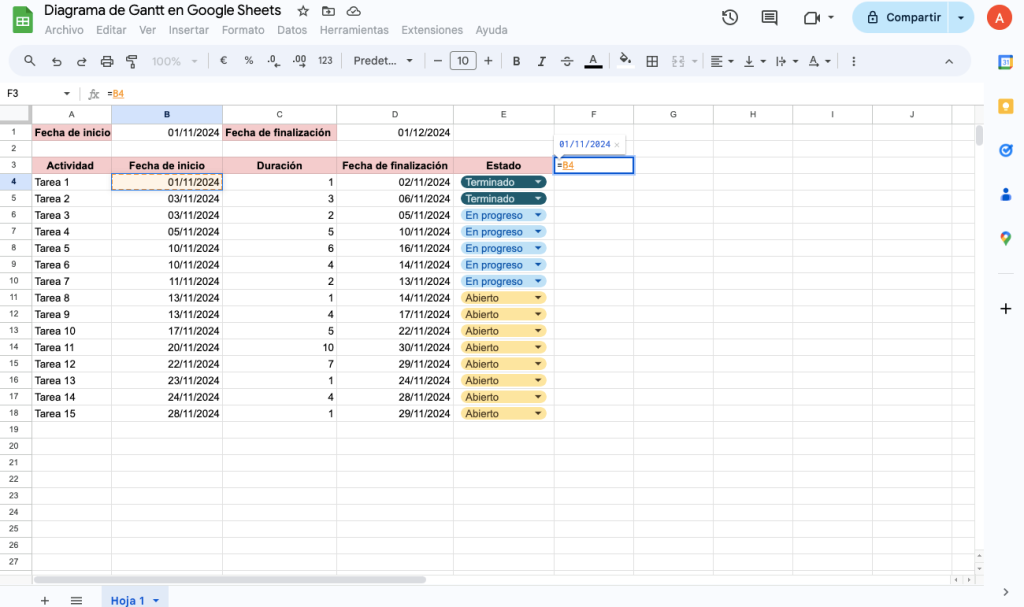Click the Borders icon
Image resolution: width=1024 pixels, height=607 pixels.
pos(651,61)
